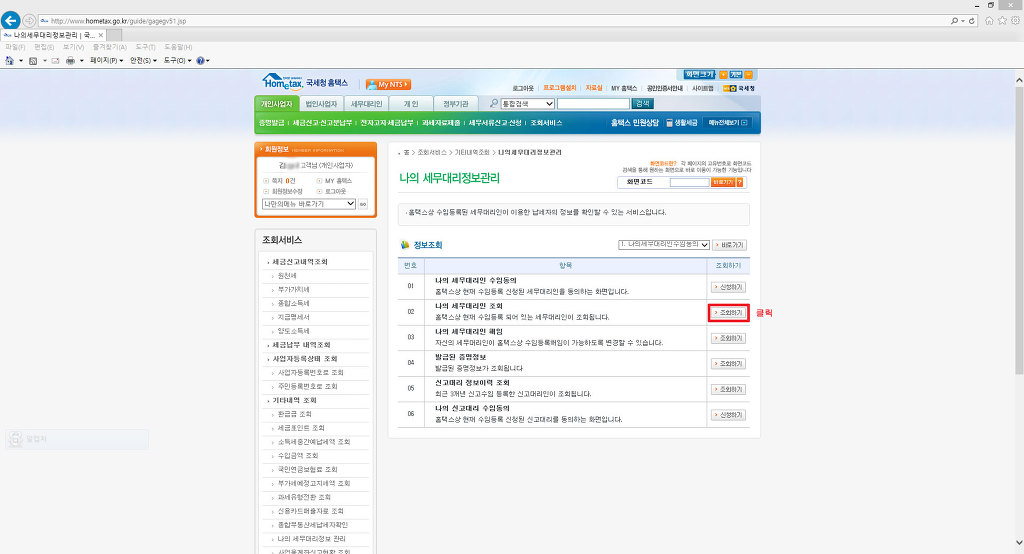Click the browser address bar URL
1024x554 pixels.
pos(118,21)
